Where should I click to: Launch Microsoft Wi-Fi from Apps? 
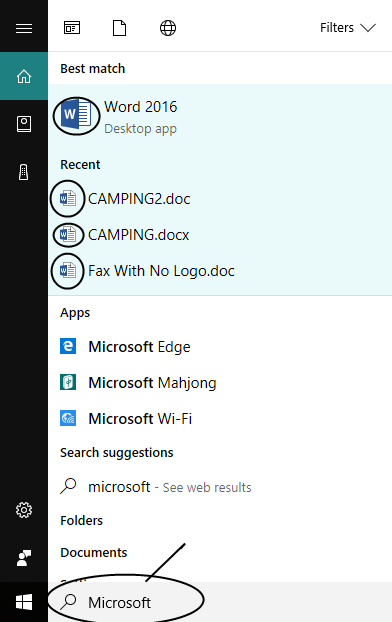click(220, 419)
